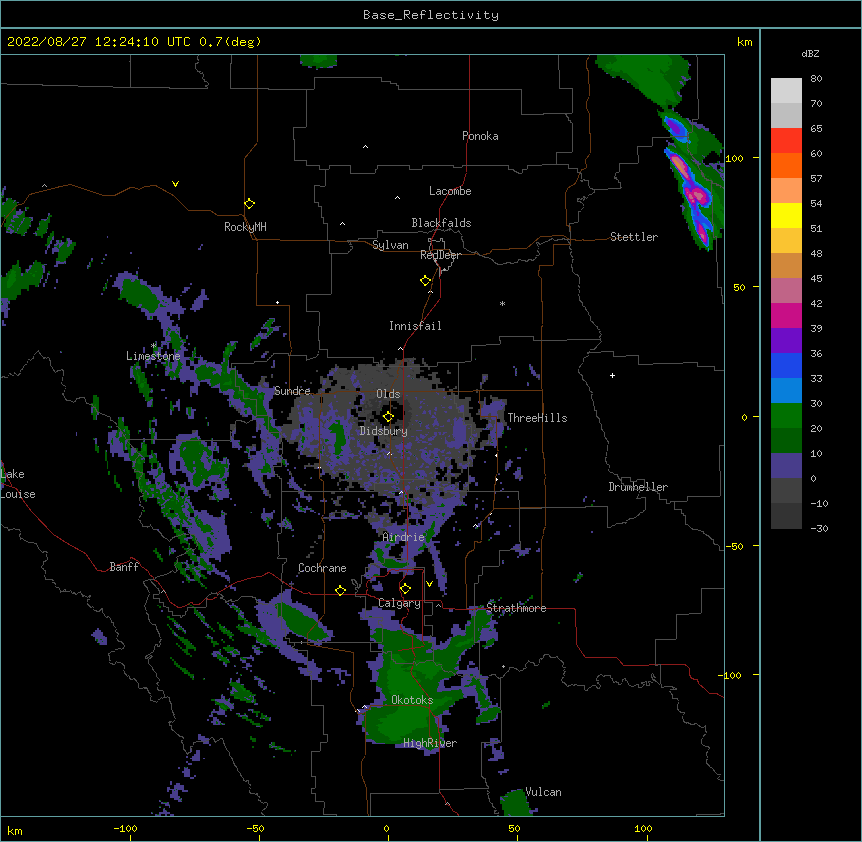This screenshot has width=862, height=842.
Task: Click the green 30 dBZ legend swatch
Action: [786, 416]
